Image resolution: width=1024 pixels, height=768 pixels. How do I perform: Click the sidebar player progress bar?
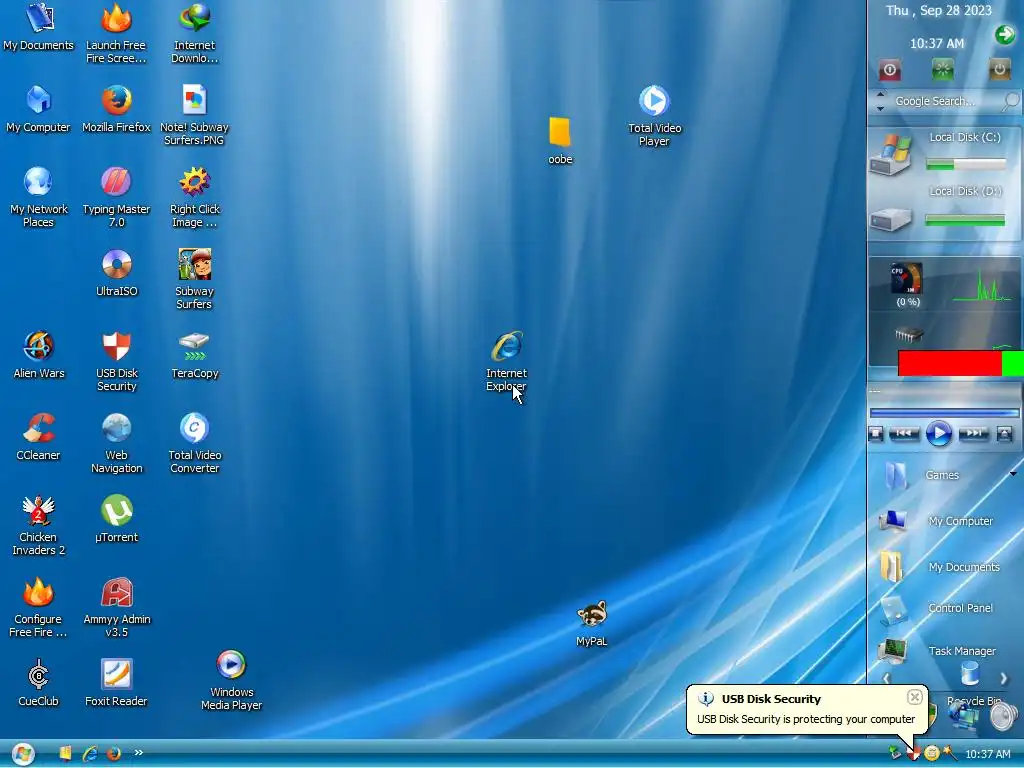point(944,413)
